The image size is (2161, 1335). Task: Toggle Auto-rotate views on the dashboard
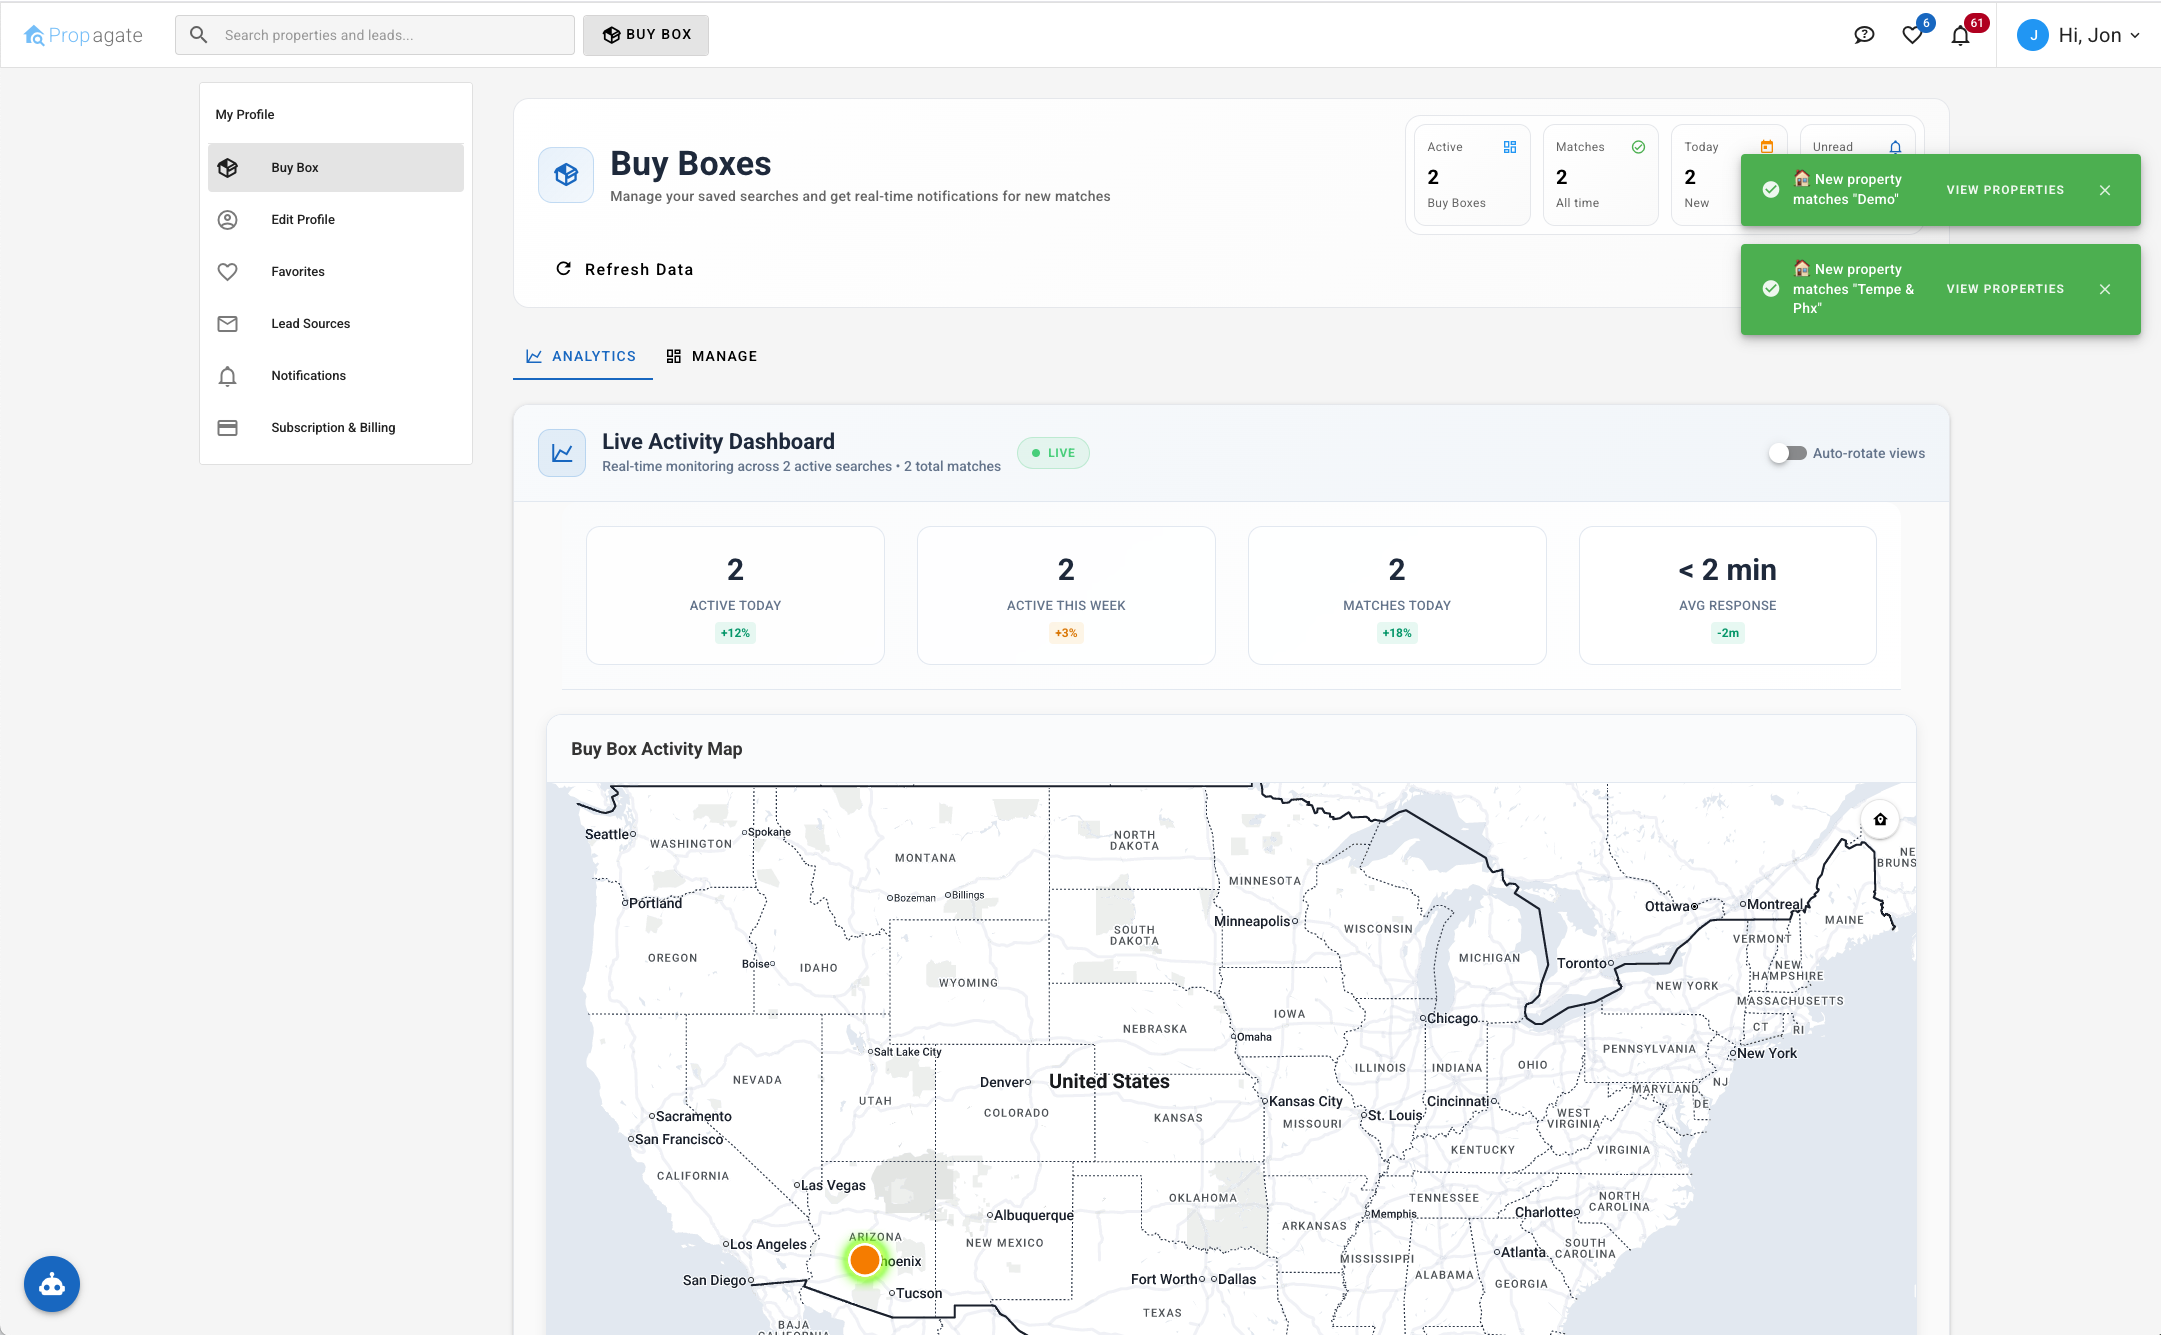1786,453
